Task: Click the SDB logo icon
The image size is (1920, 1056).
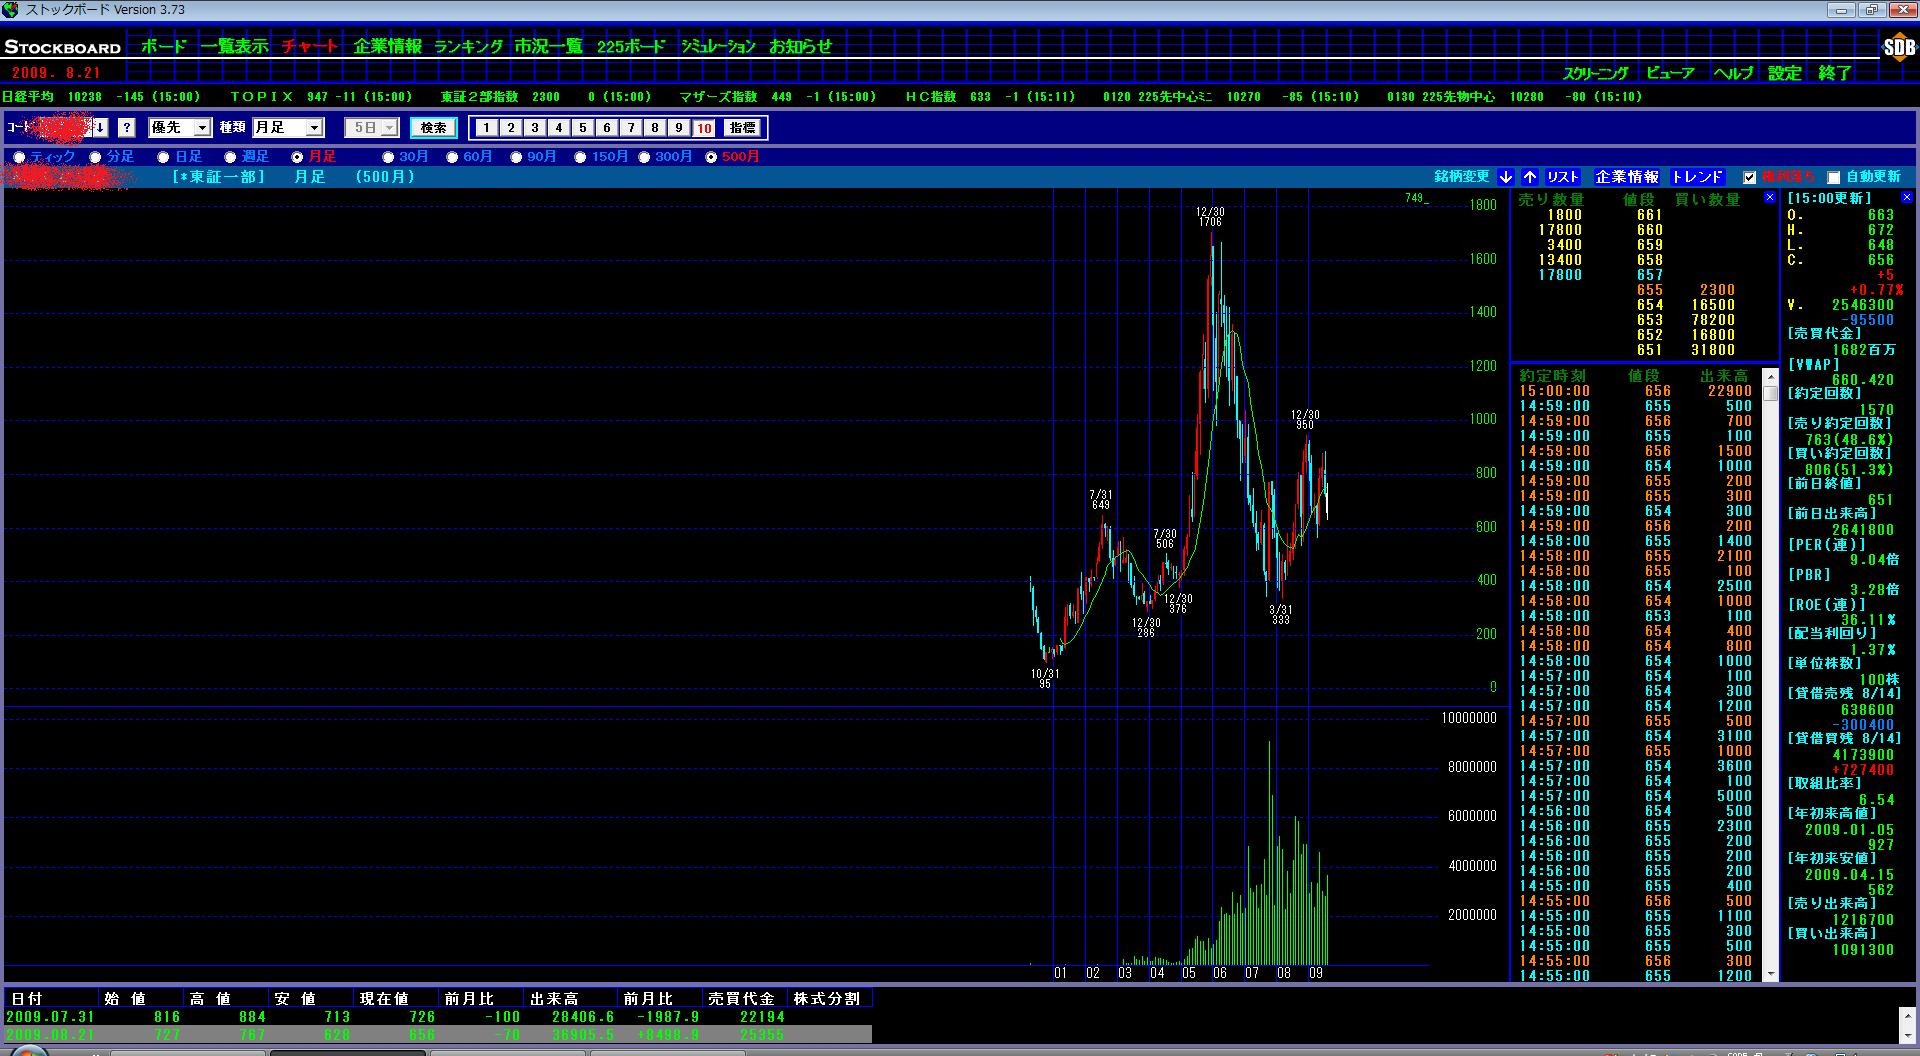Action: (1898, 47)
